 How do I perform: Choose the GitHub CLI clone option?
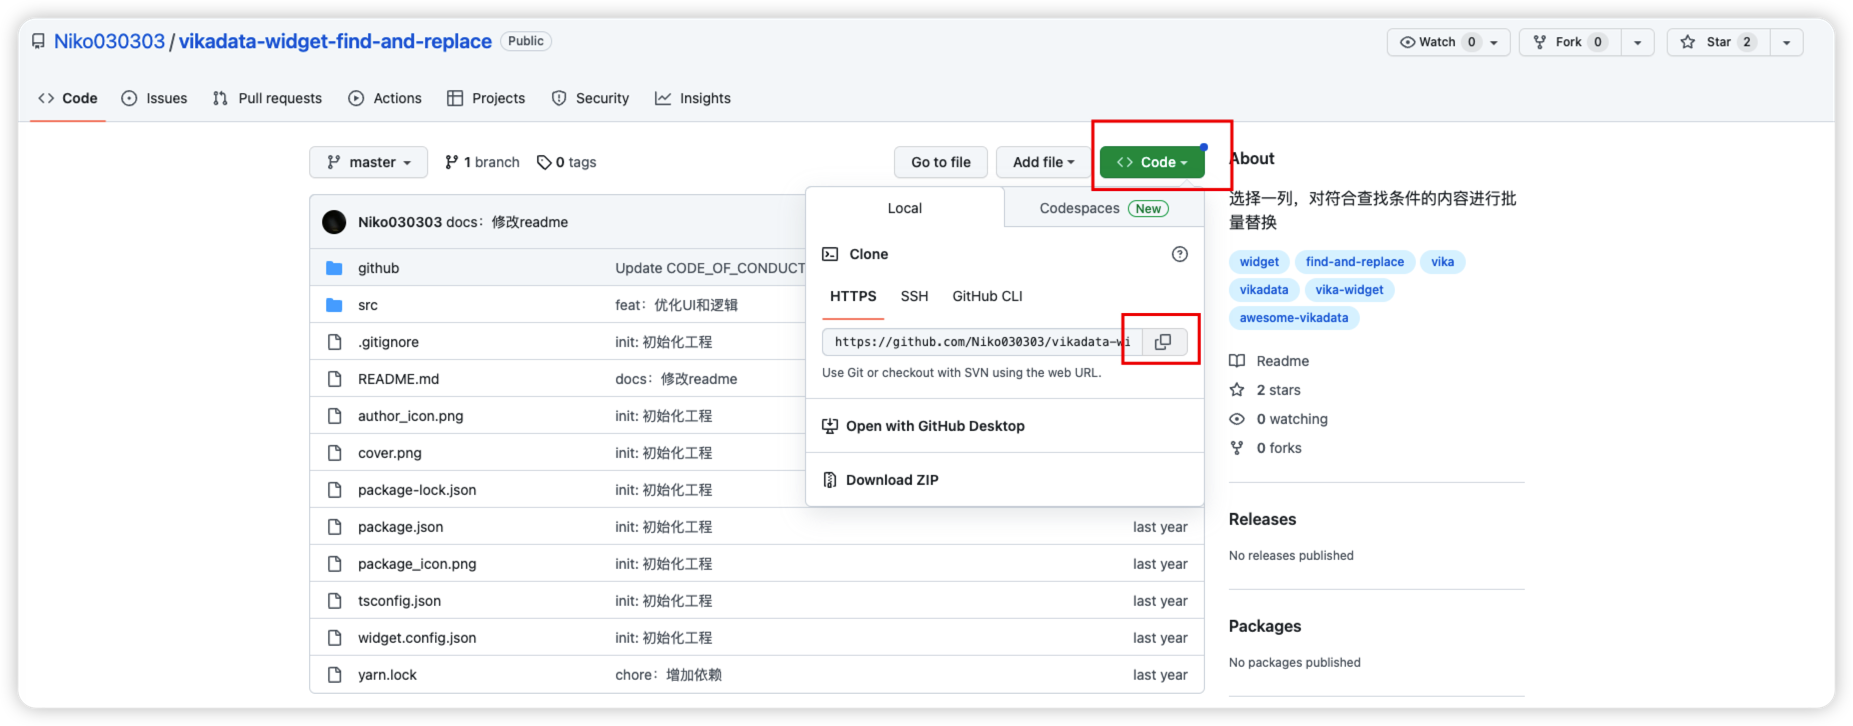[x=987, y=296]
